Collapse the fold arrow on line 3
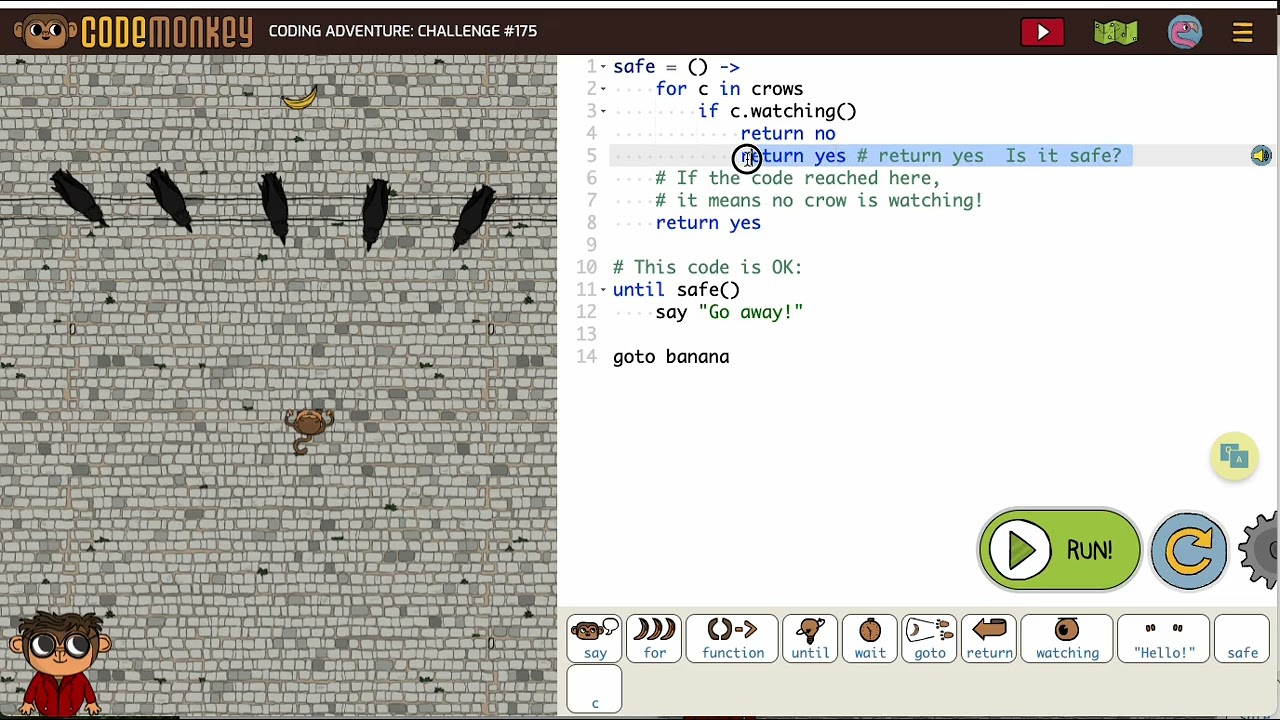The height and width of the screenshot is (720, 1280). click(602, 111)
